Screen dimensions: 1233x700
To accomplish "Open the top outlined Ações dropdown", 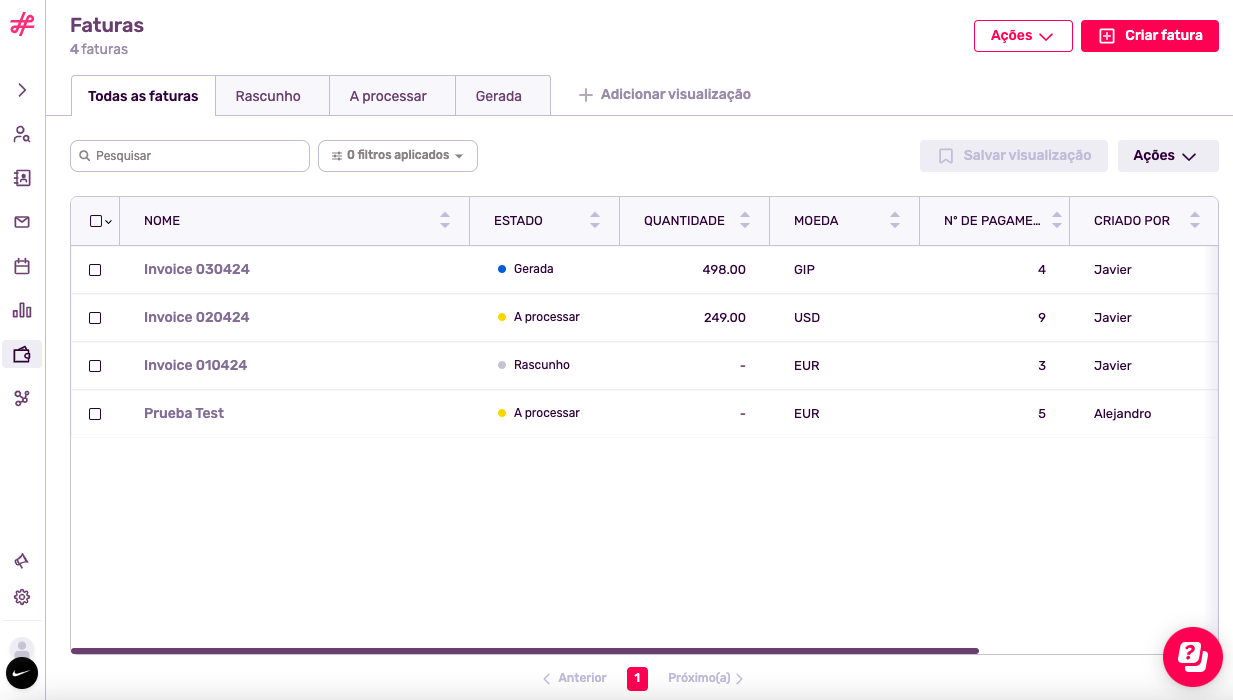I will [1023, 36].
